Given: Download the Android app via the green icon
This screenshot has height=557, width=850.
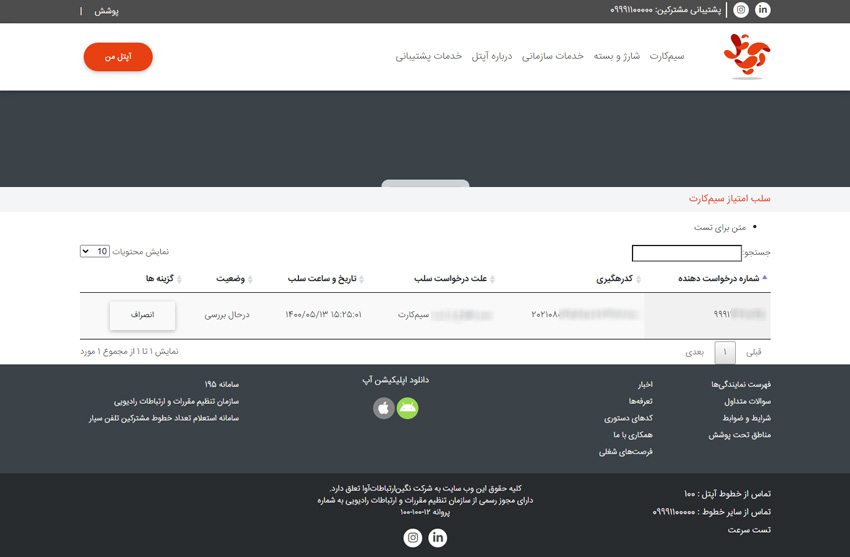Looking at the screenshot, I should (x=408, y=408).
